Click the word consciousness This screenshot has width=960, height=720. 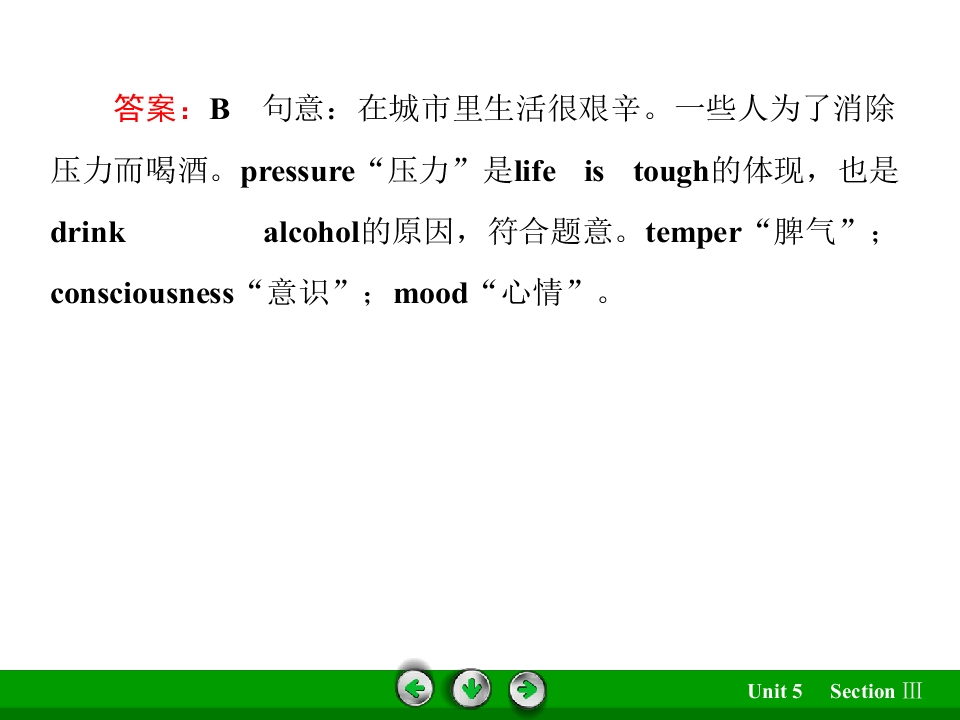(x=142, y=294)
